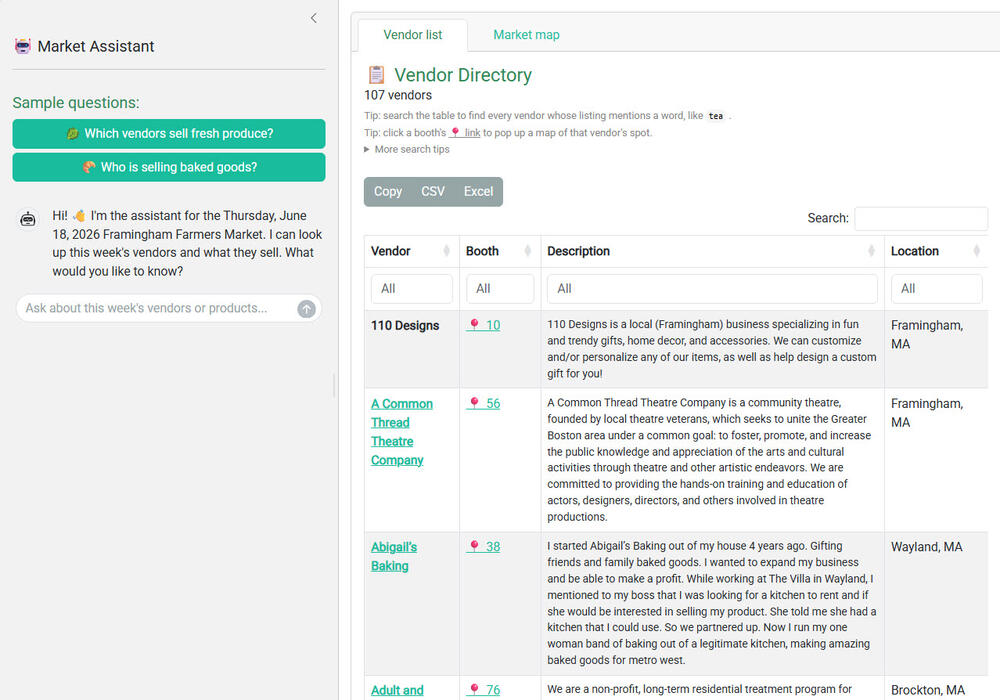Click sample pin link in the tip
1000x700 pixels.
465,133
